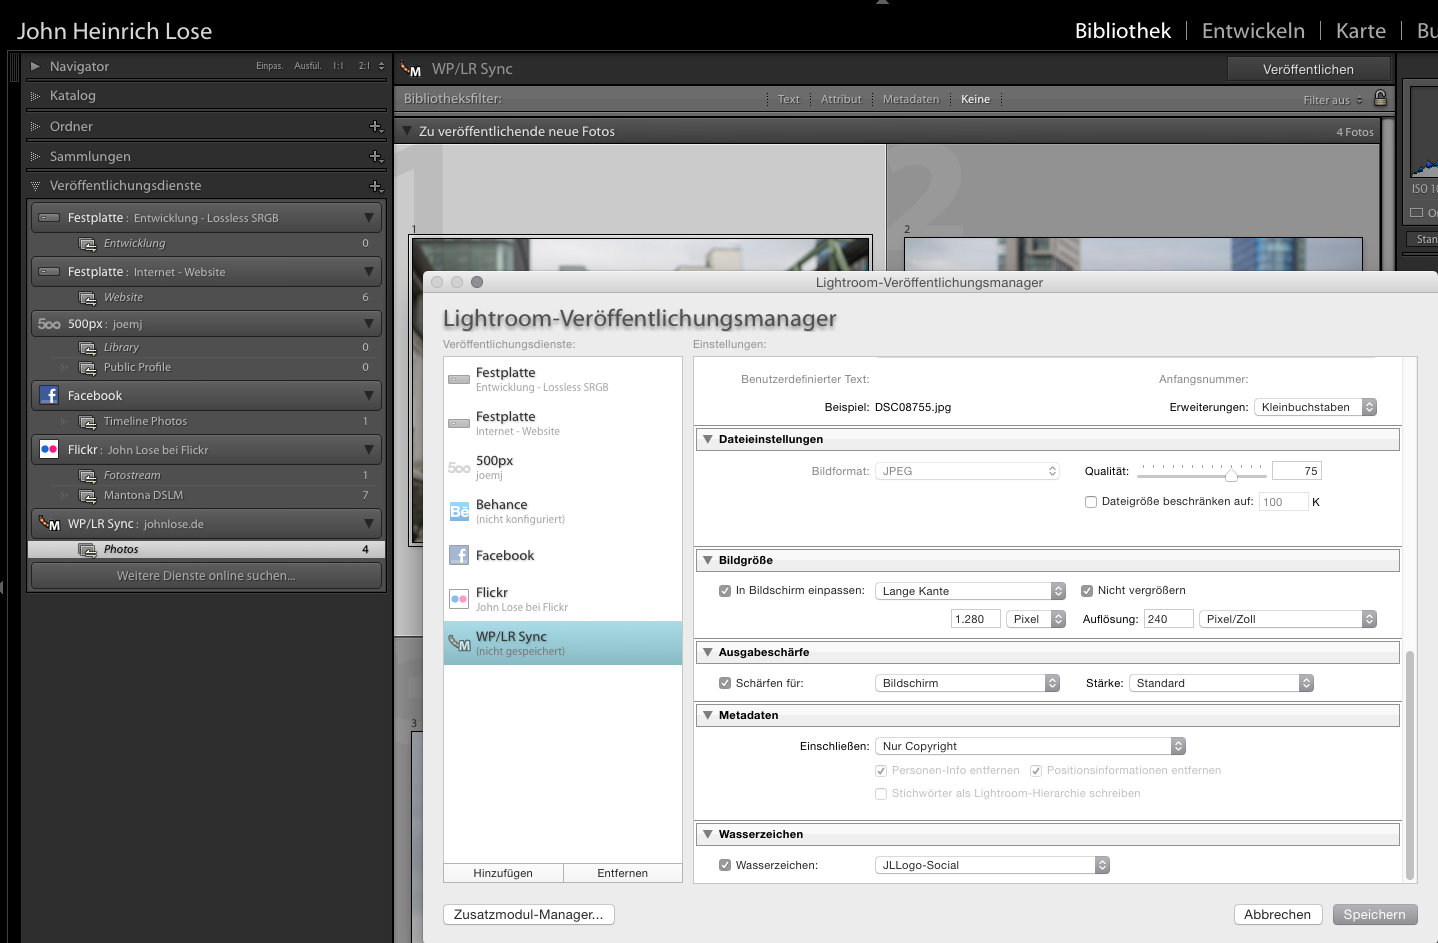Select the Metadaten library filter tab

[911, 99]
